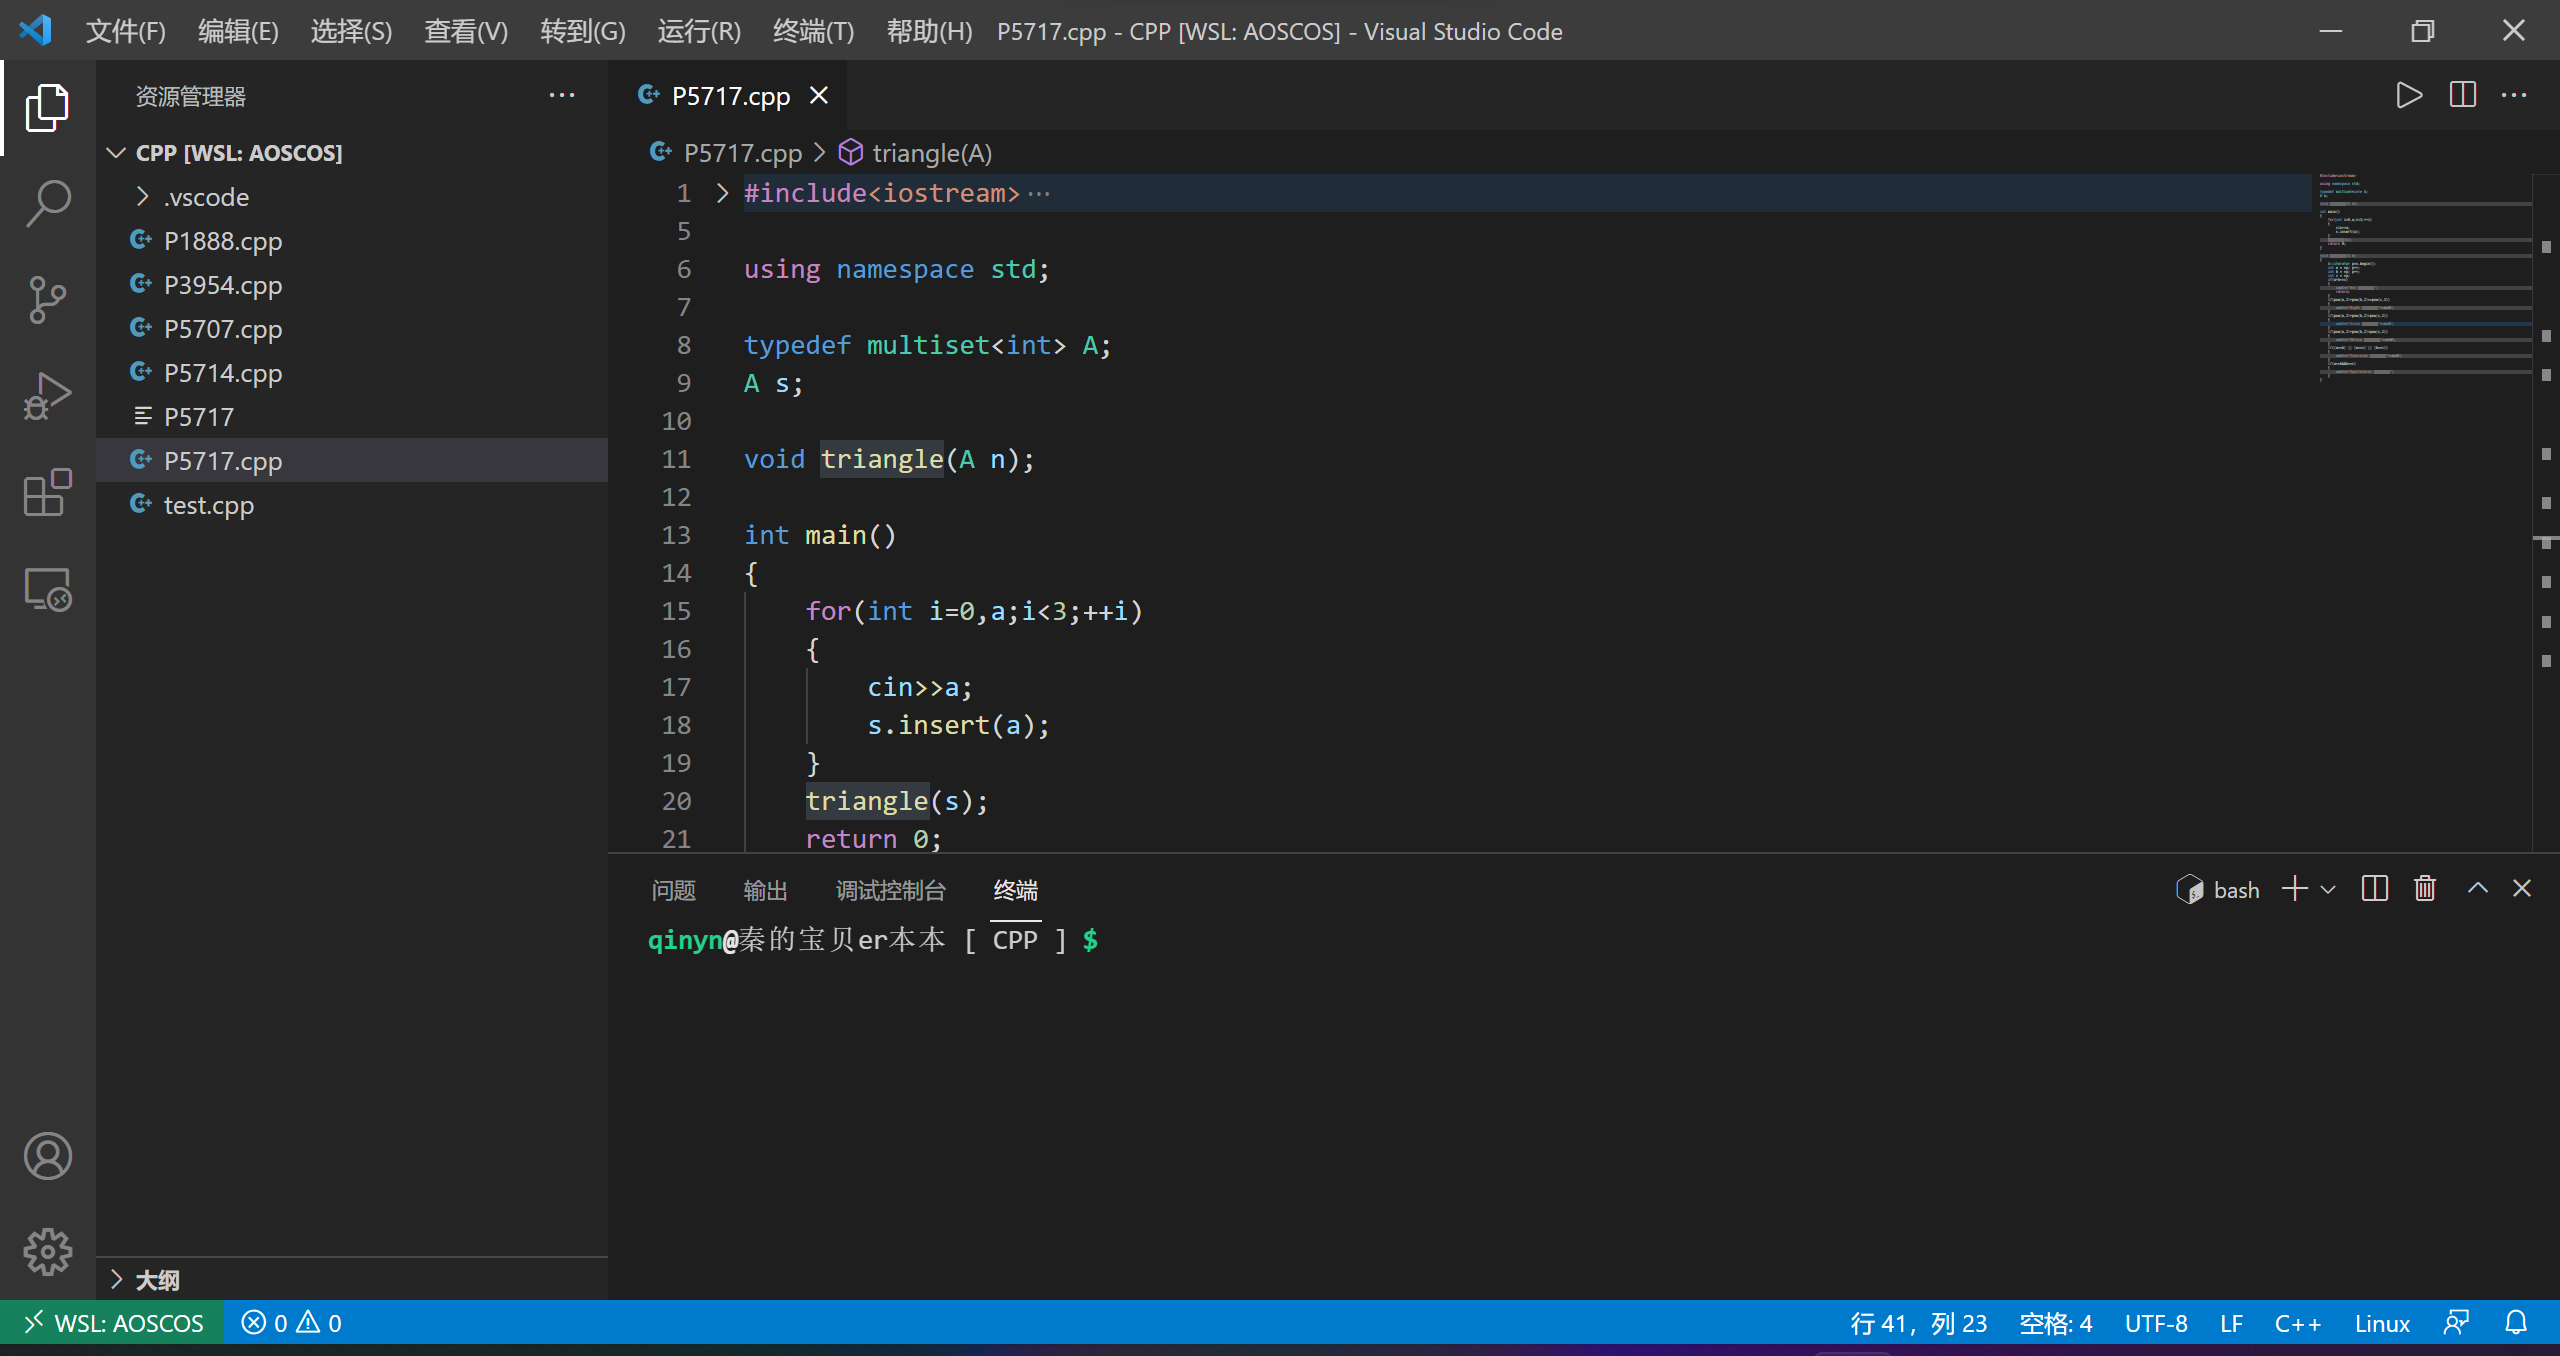The height and width of the screenshot is (1356, 2560).
Task: Unfold the collapsed #include region
Action: pyautogui.click(x=723, y=193)
